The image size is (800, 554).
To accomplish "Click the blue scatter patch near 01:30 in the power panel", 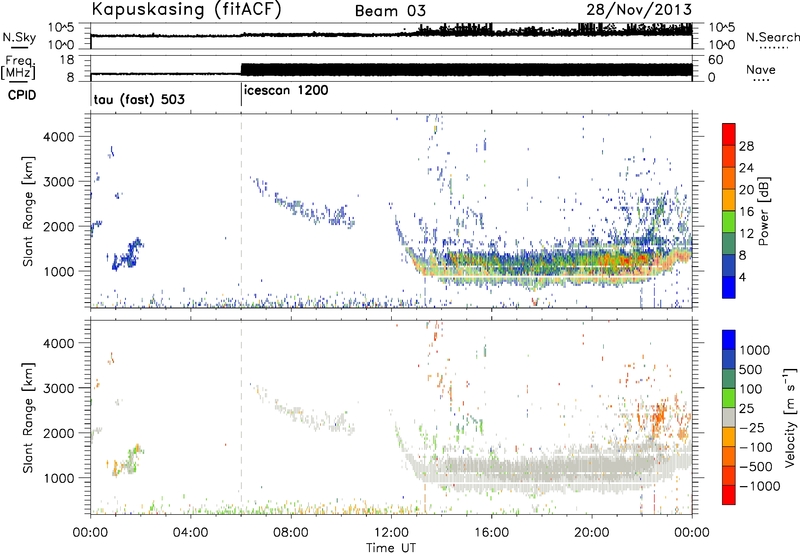I will click(128, 254).
